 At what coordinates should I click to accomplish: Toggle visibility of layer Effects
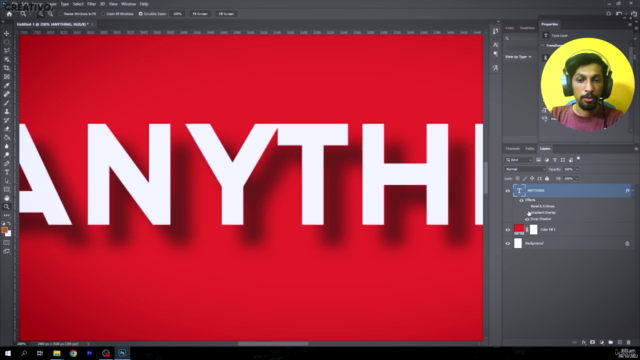point(521,200)
